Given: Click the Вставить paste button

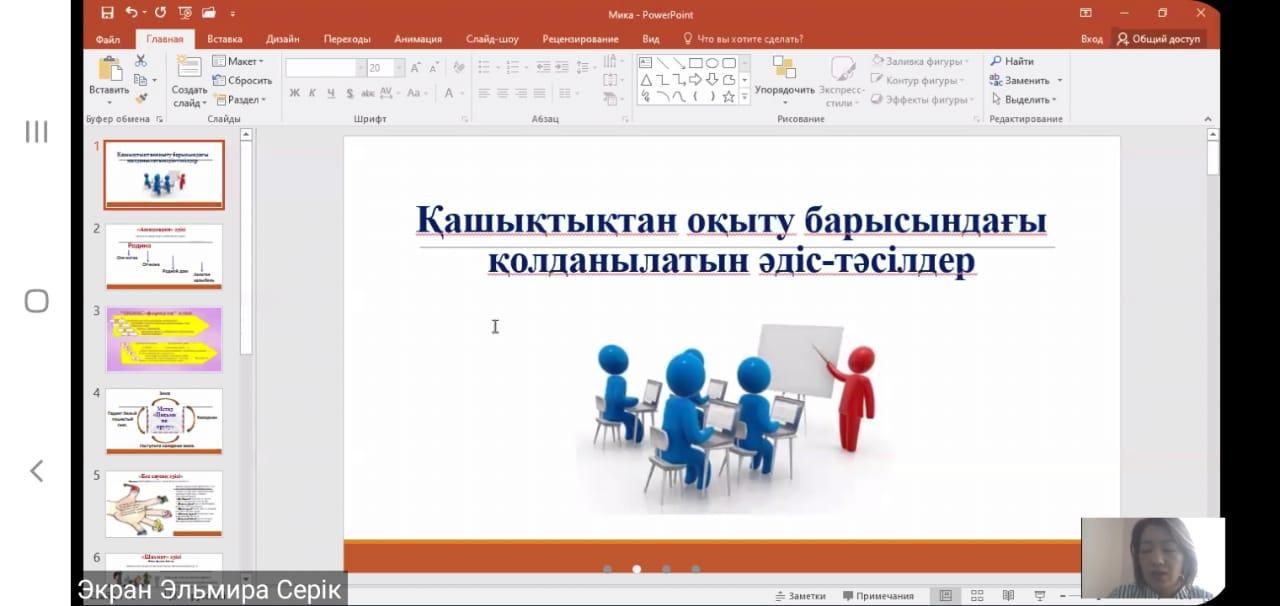Looking at the screenshot, I should 109,80.
